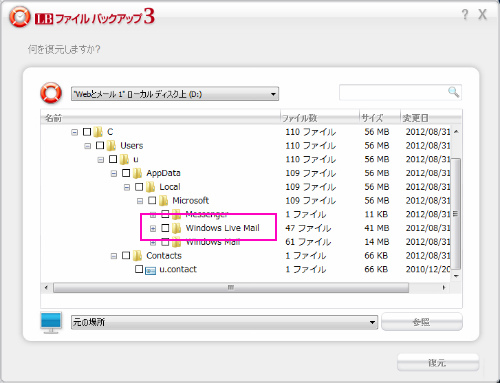
Task: Click the lifebuoy backup icon beside archive dropdown
Action: 51,93
